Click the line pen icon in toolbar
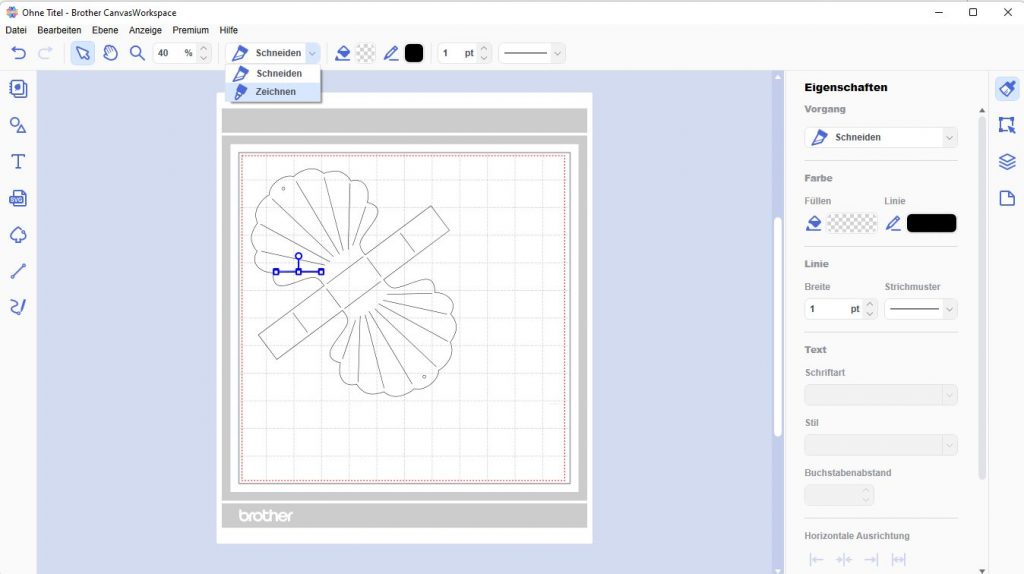This screenshot has width=1024, height=574. coord(391,53)
